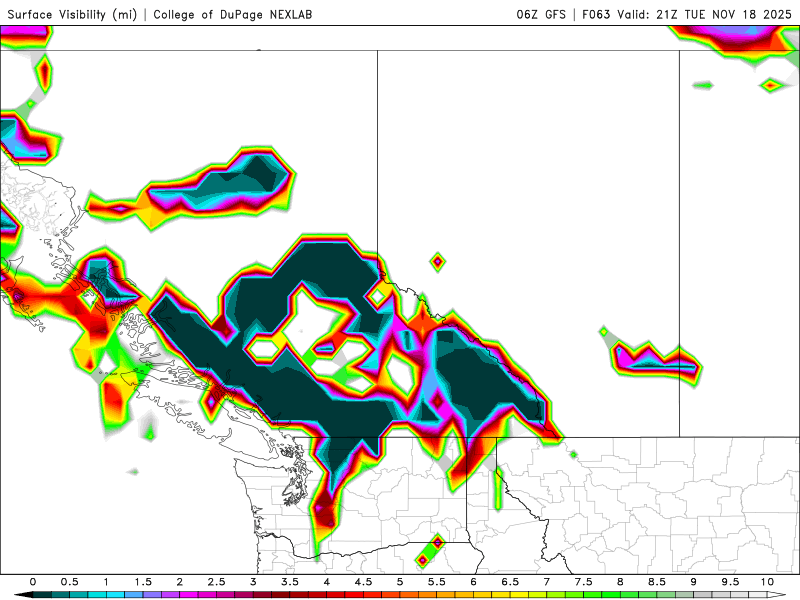Click the 'Surface Visibility (mi)' title text
The width and height of the screenshot is (800, 600).
point(72,14)
